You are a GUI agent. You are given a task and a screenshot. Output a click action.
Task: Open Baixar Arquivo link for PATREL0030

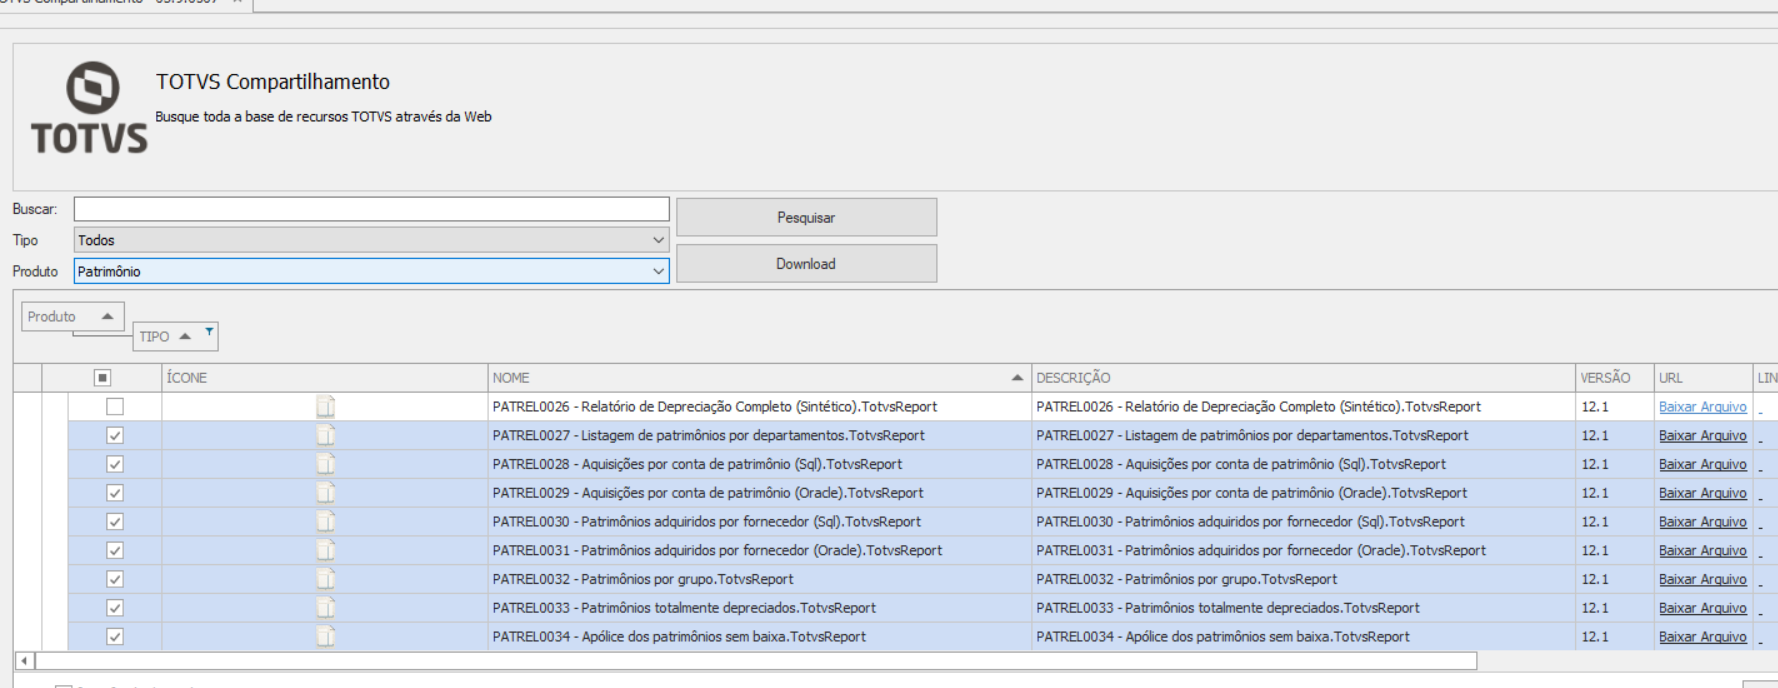(x=1702, y=521)
